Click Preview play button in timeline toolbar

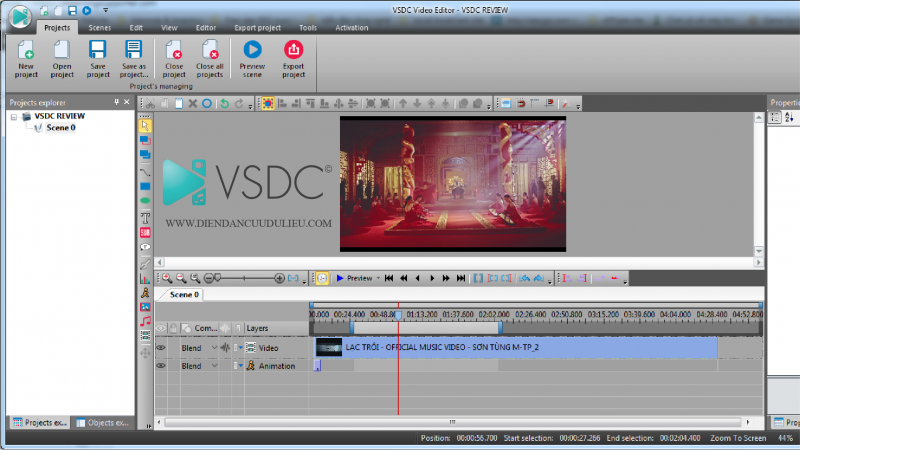[x=354, y=278]
